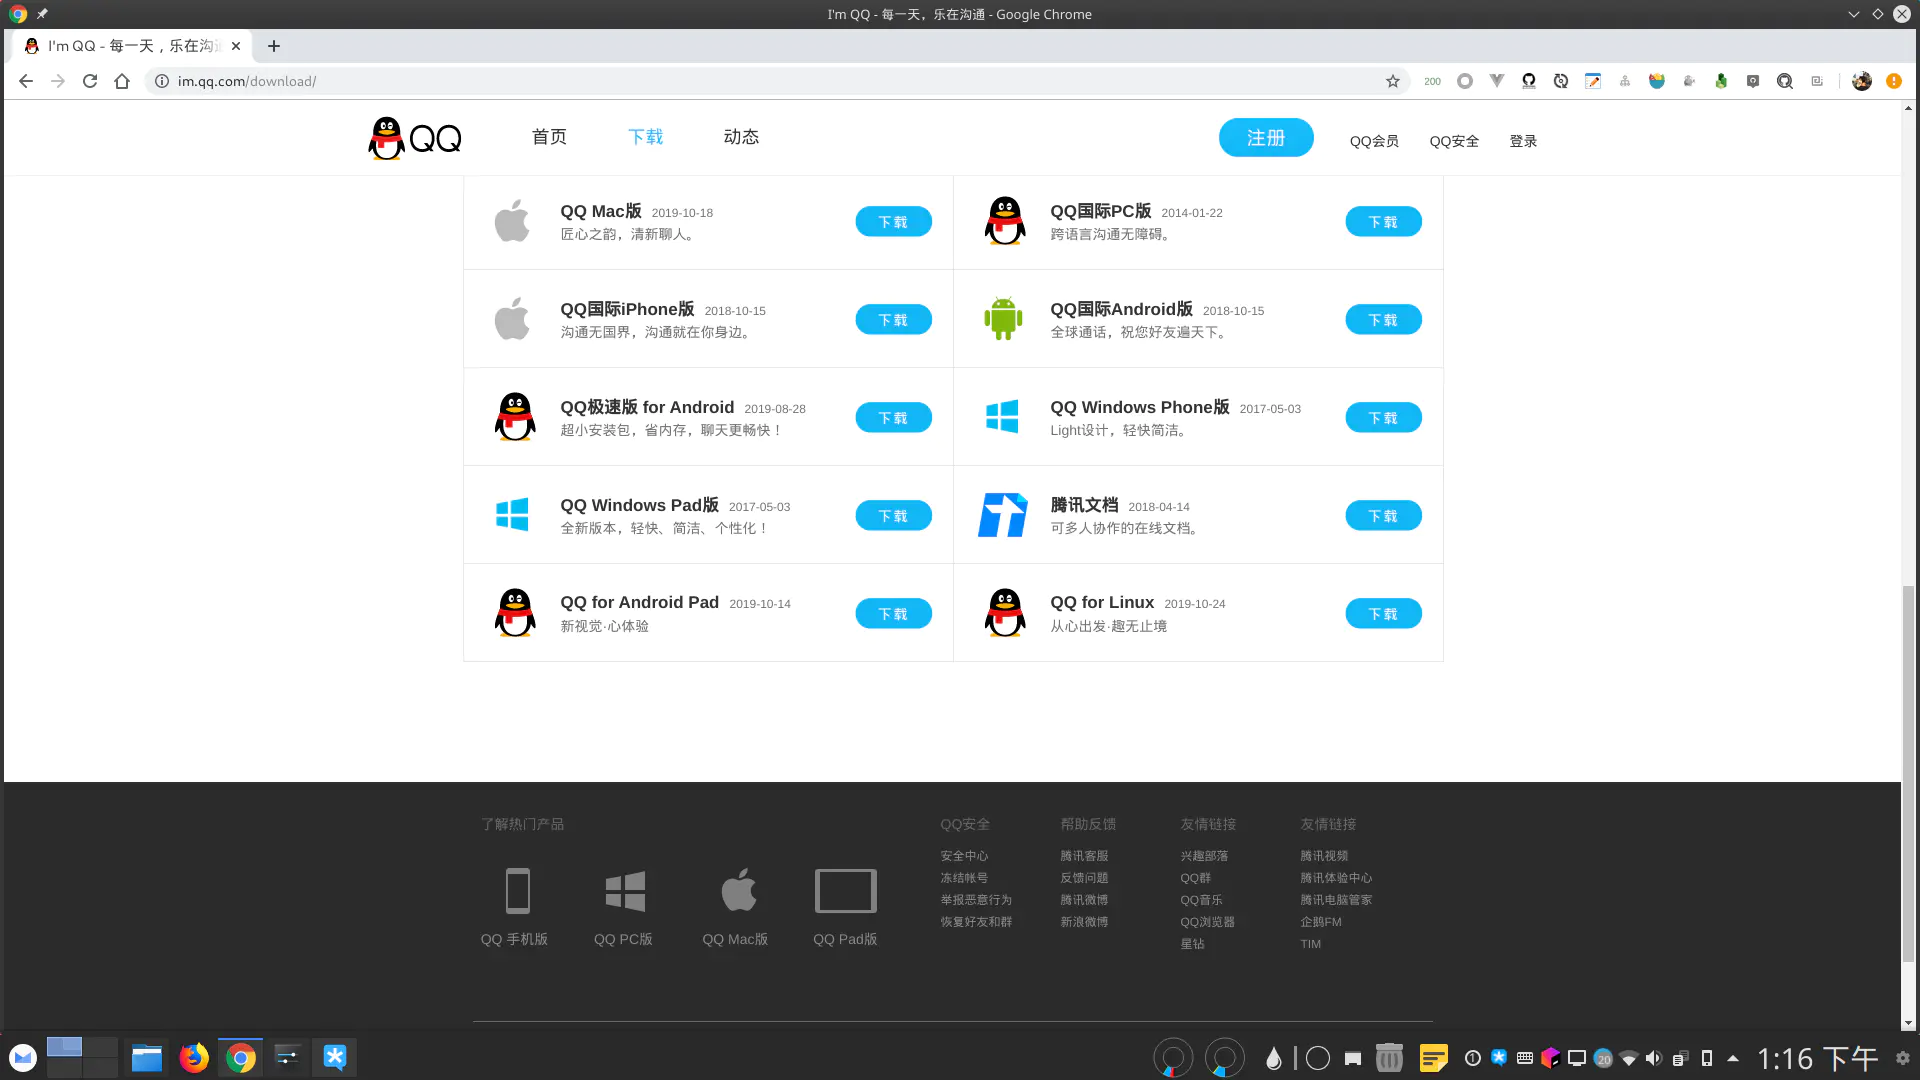The height and width of the screenshot is (1080, 1920).
Task: Click the speaker volume icon in system tray
Action: point(1652,1057)
